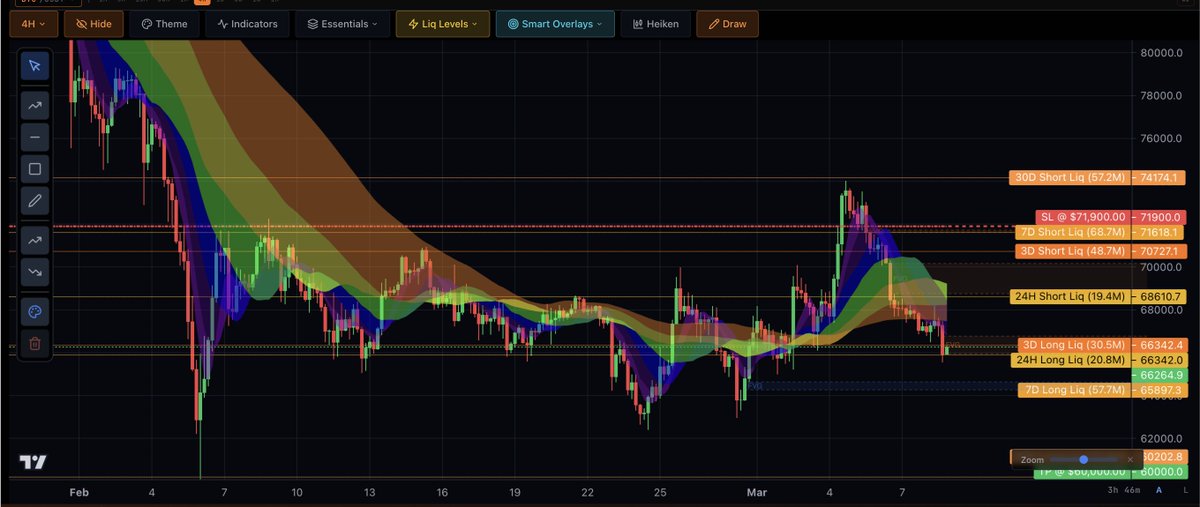Toggle the Hide overlays button
This screenshot has height=507, width=1200.
pyautogui.click(x=95, y=23)
